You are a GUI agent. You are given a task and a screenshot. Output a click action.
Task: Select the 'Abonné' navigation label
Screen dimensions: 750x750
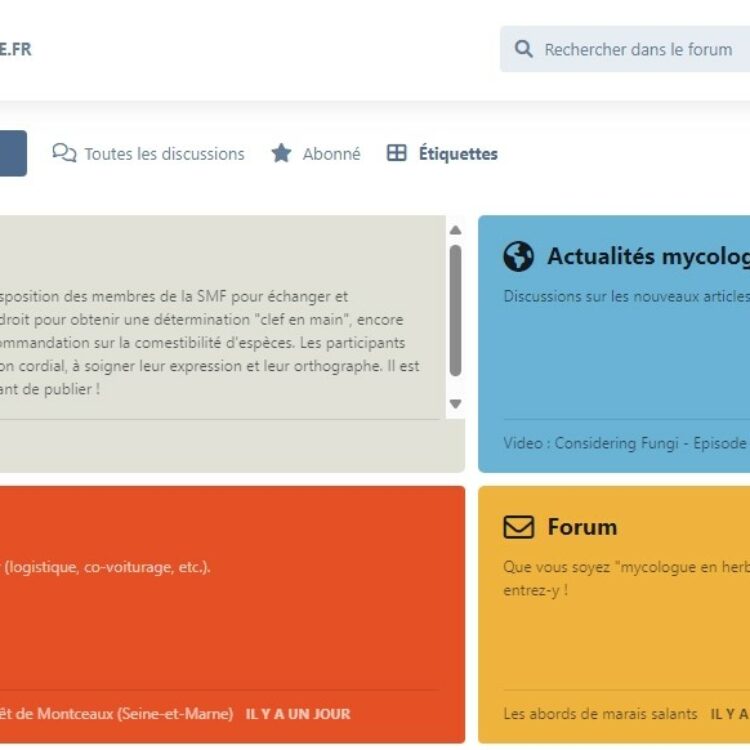331,154
